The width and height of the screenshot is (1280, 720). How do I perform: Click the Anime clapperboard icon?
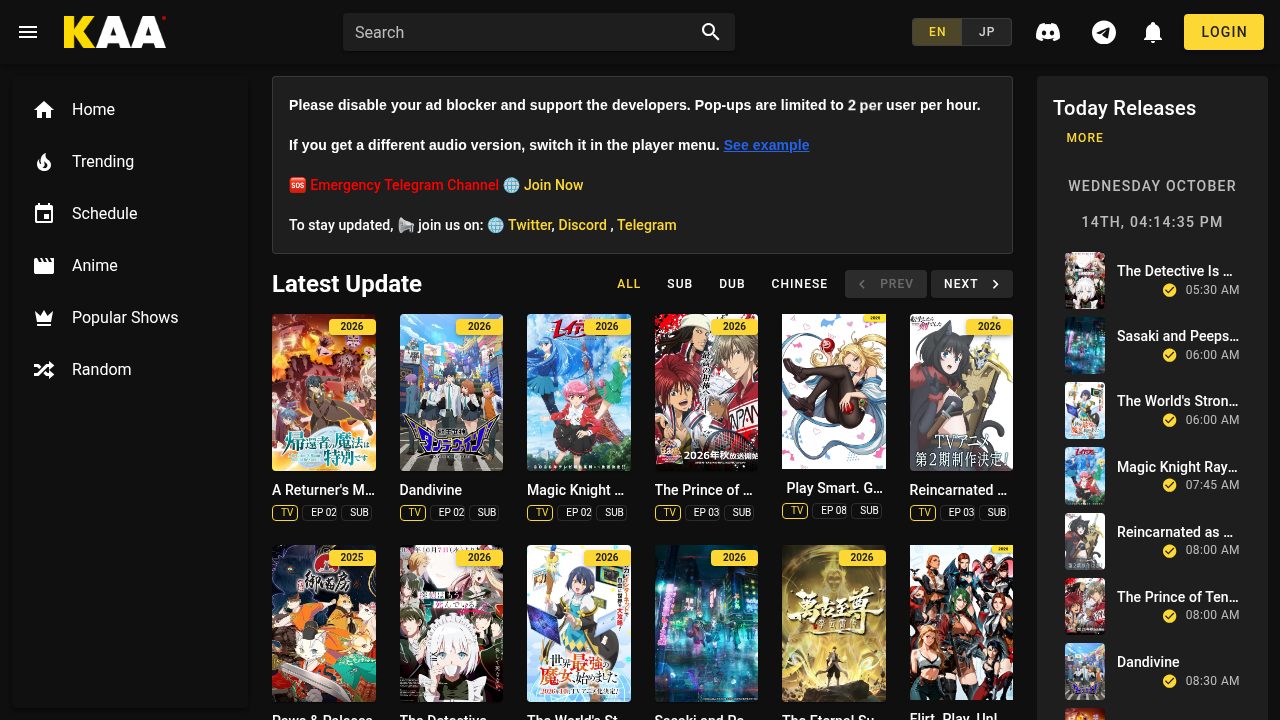pos(44,266)
